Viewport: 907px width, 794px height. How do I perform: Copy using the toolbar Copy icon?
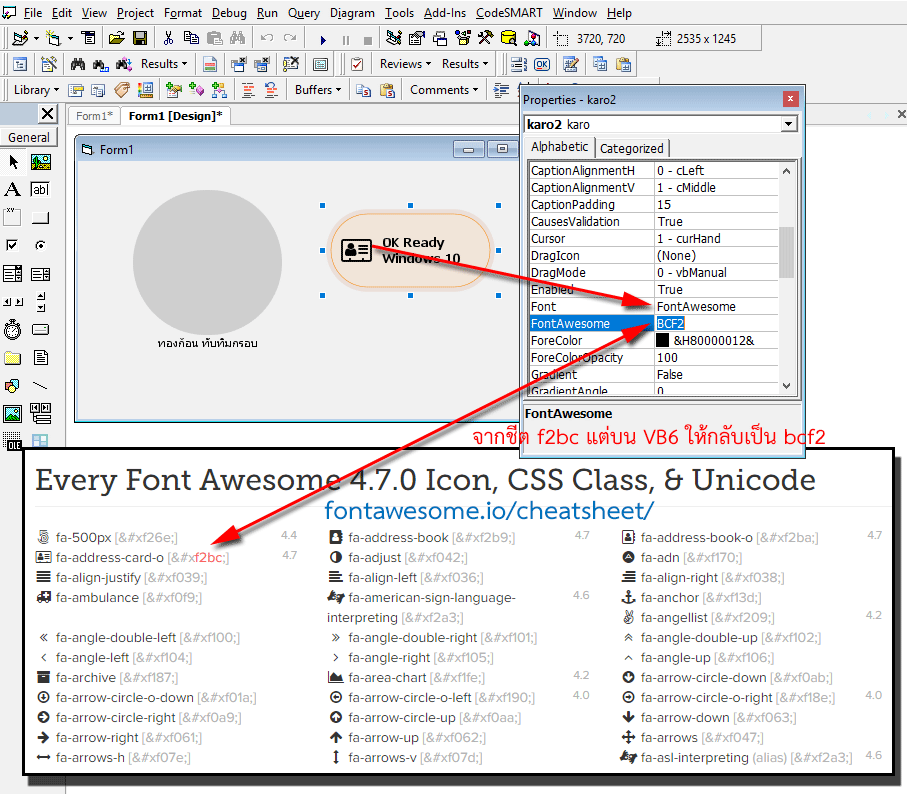(x=191, y=38)
